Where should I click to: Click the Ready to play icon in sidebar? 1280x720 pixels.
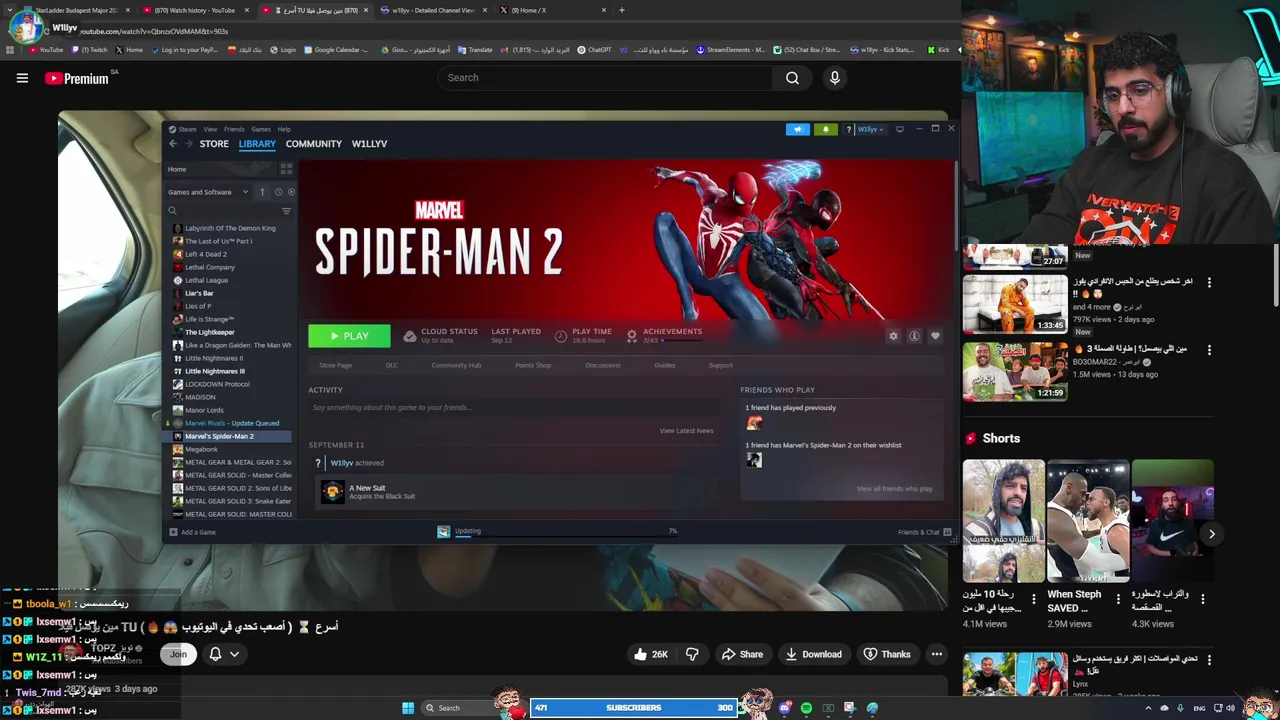(x=291, y=192)
